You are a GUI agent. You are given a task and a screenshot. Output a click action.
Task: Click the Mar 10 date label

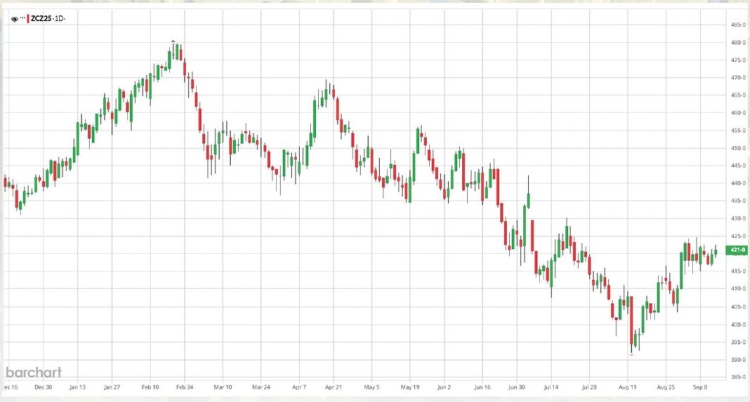[x=221, y=385]
